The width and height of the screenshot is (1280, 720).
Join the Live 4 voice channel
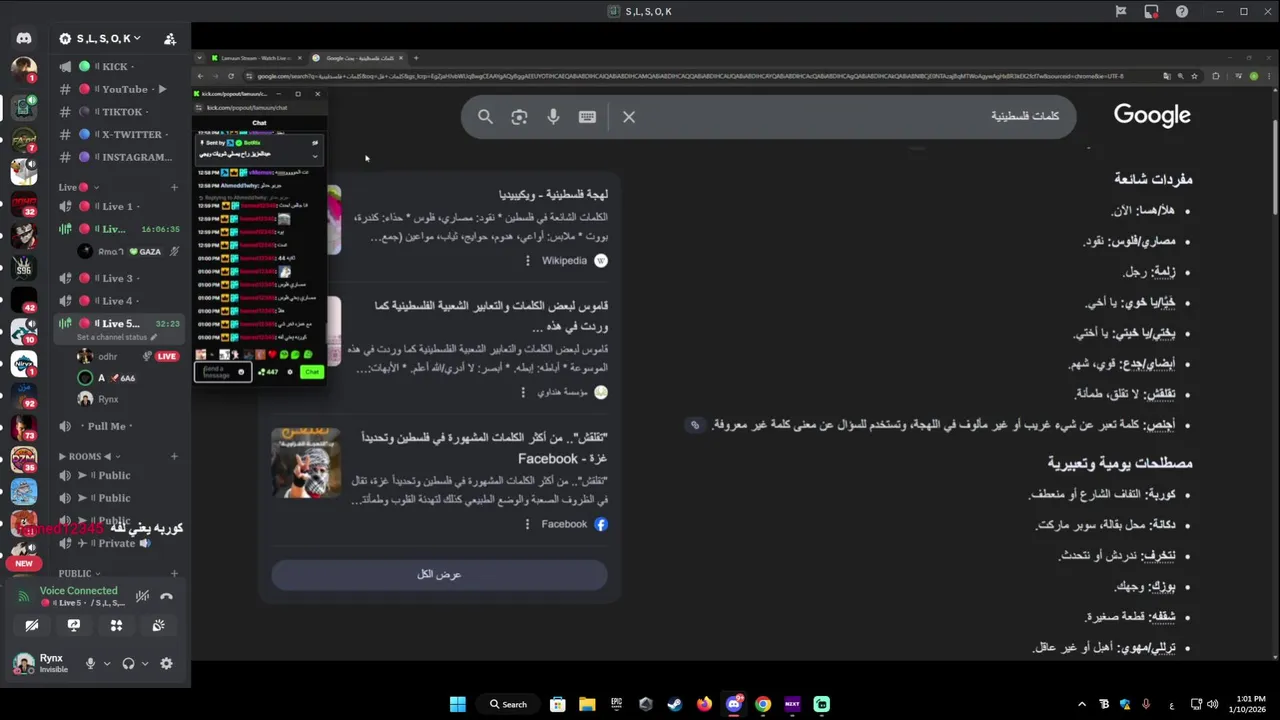[115, 301]
